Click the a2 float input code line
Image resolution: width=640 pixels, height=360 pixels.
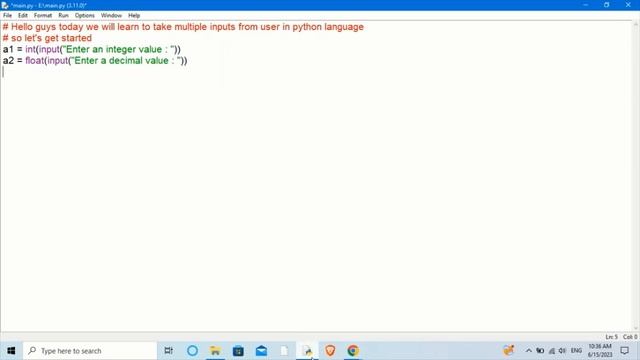tap(95, 61)
